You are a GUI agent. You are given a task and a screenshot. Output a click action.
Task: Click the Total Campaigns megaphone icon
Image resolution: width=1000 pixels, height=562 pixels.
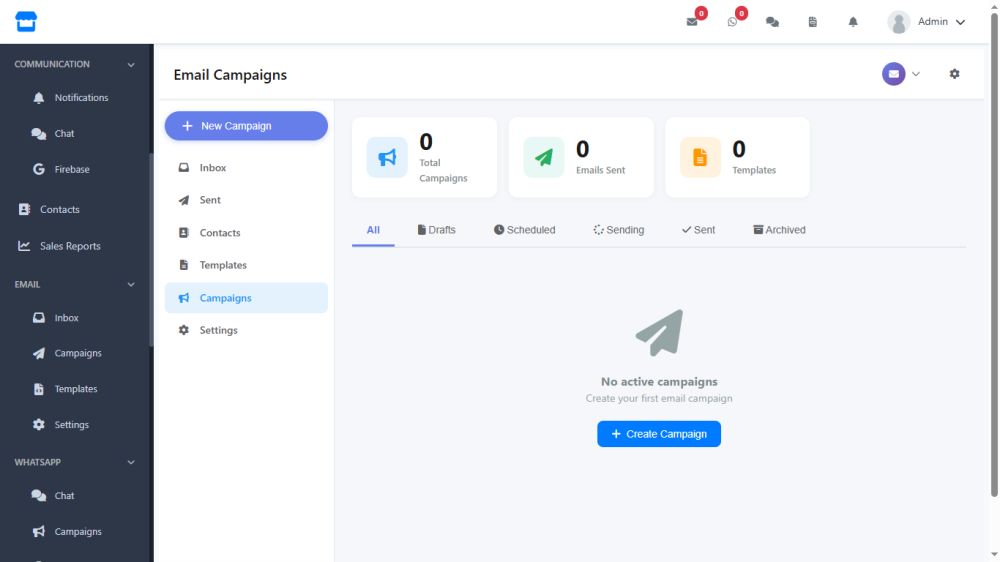[x=387, y=157]
